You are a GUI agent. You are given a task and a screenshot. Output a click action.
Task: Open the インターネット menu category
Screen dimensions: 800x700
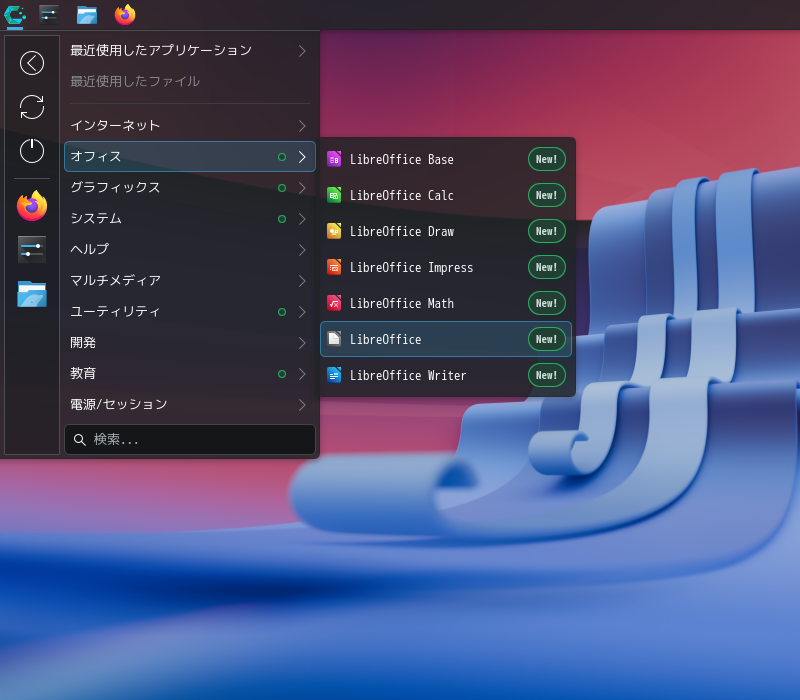point(190,126)
